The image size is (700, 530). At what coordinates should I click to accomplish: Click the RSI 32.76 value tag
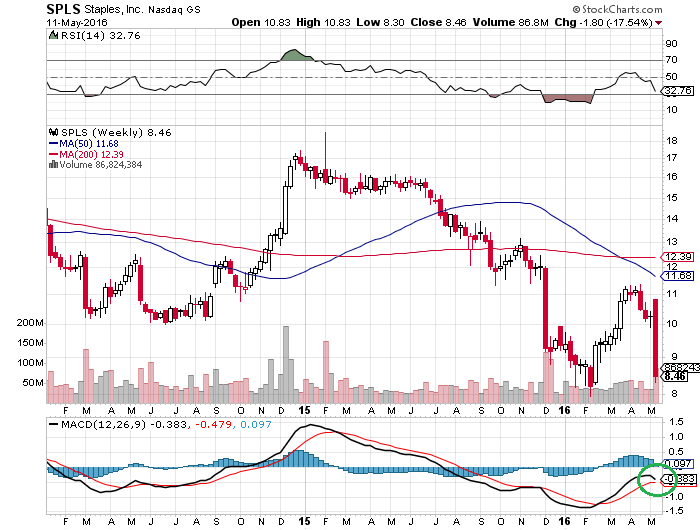coord(678,91)
